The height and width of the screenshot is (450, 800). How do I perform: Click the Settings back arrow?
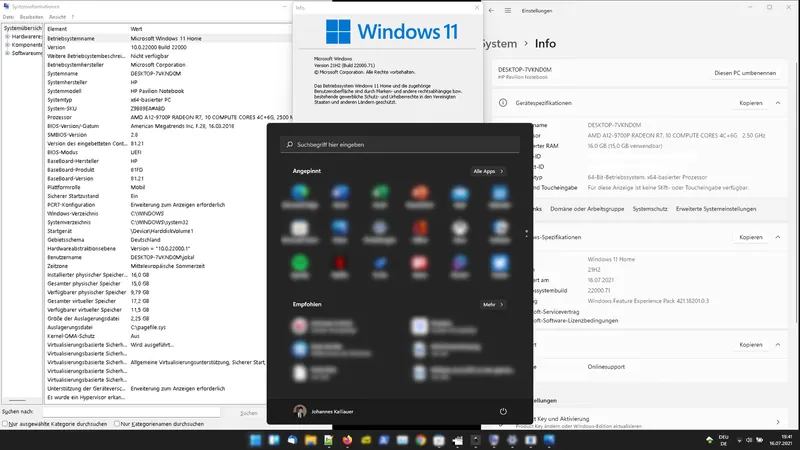tap(491, 10)
